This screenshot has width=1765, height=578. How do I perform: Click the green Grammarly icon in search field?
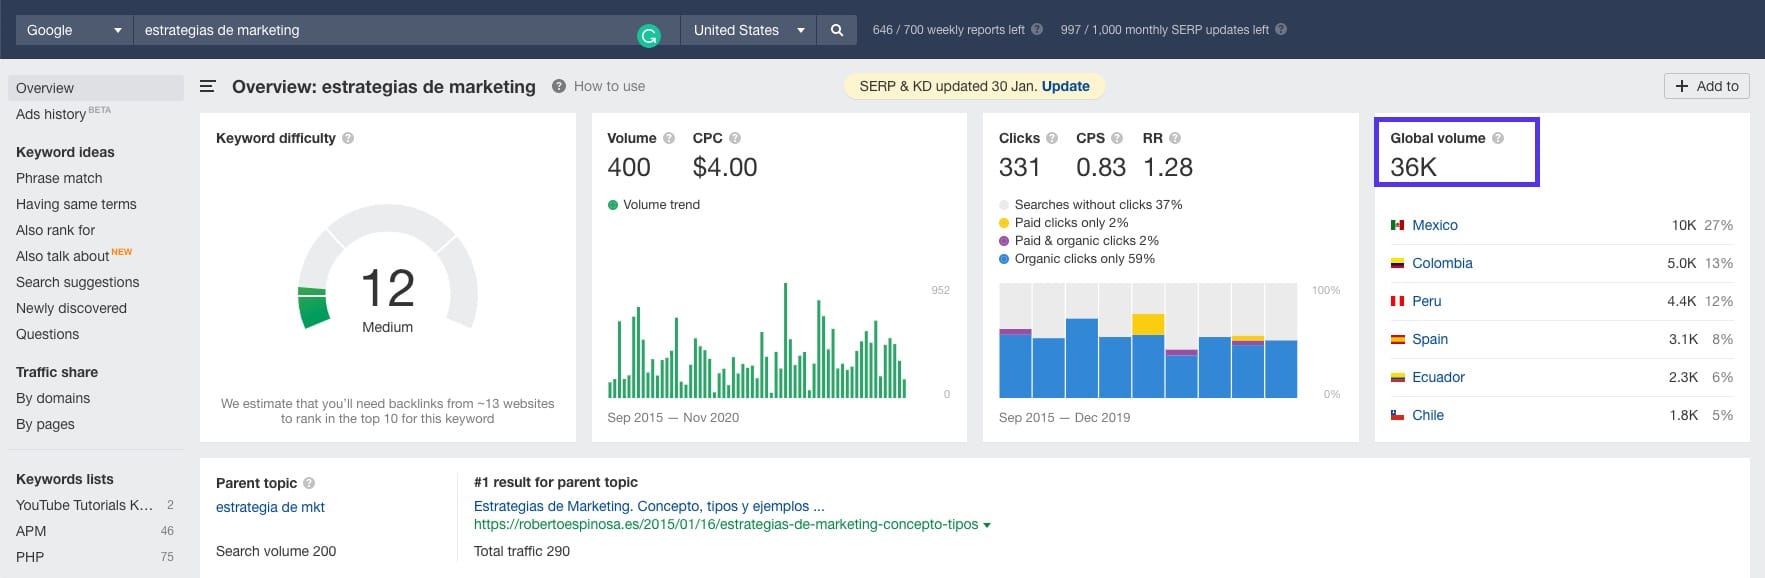(x=649, y=37)
